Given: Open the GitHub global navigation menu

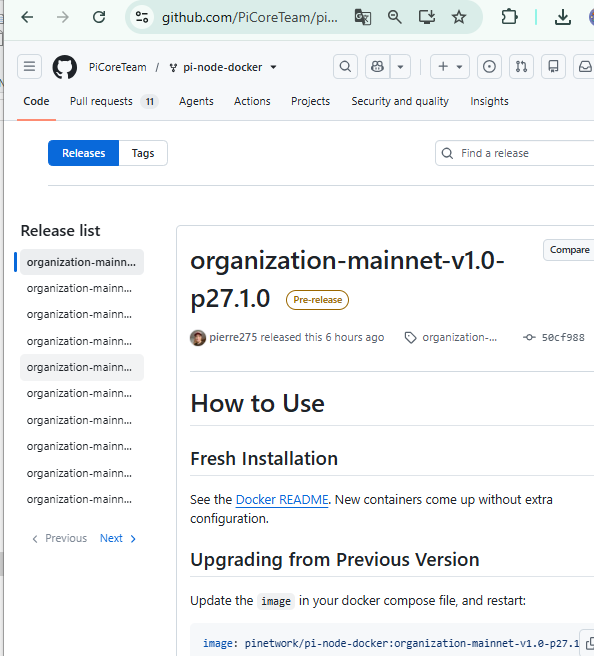Looking at the screenshot, I should tap(29, 67).
